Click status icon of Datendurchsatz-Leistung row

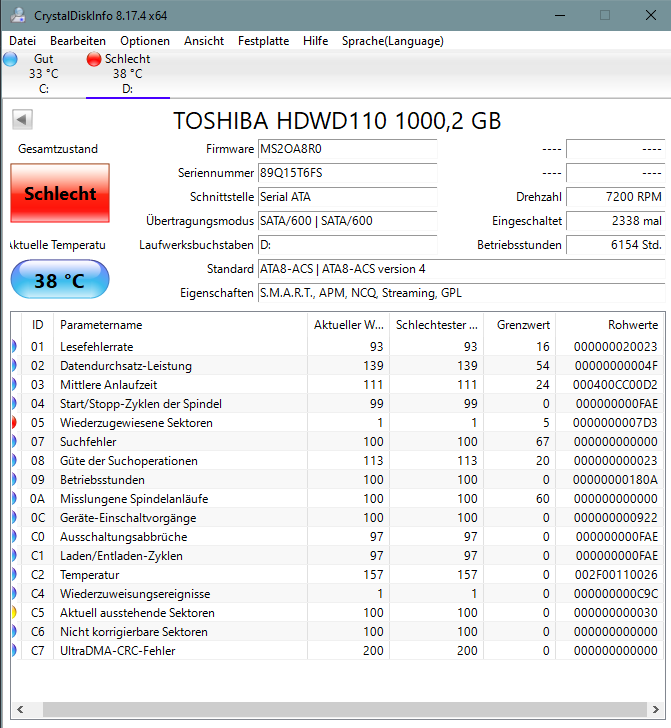pos(14,365)
